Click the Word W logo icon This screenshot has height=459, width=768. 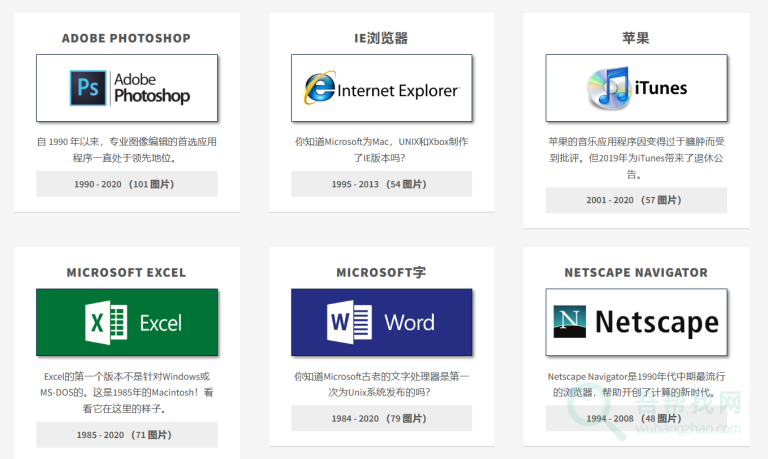(x=349, y=322)
